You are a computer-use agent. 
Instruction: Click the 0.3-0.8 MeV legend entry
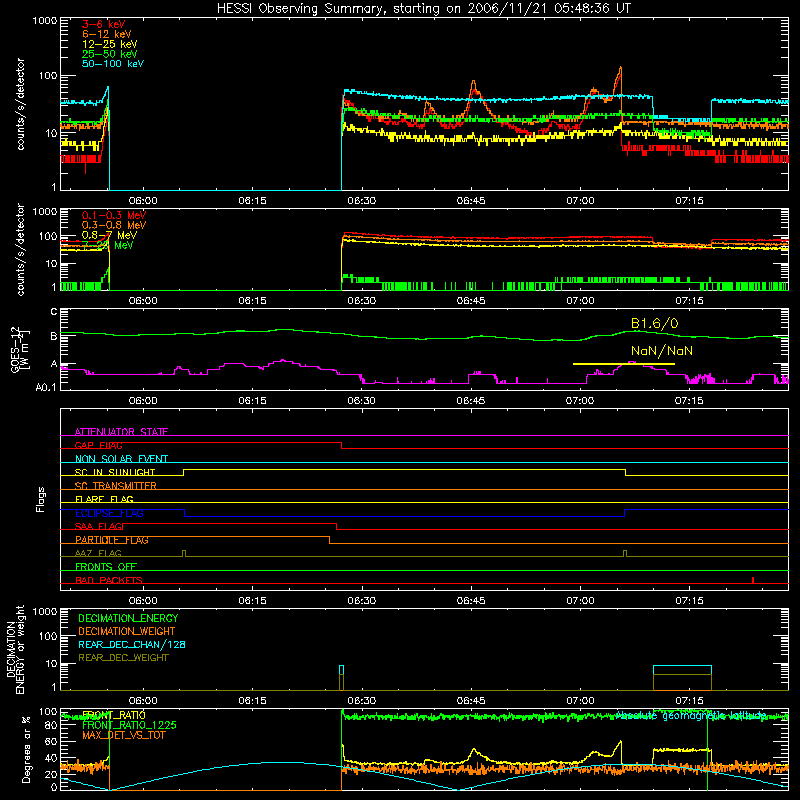114,225
